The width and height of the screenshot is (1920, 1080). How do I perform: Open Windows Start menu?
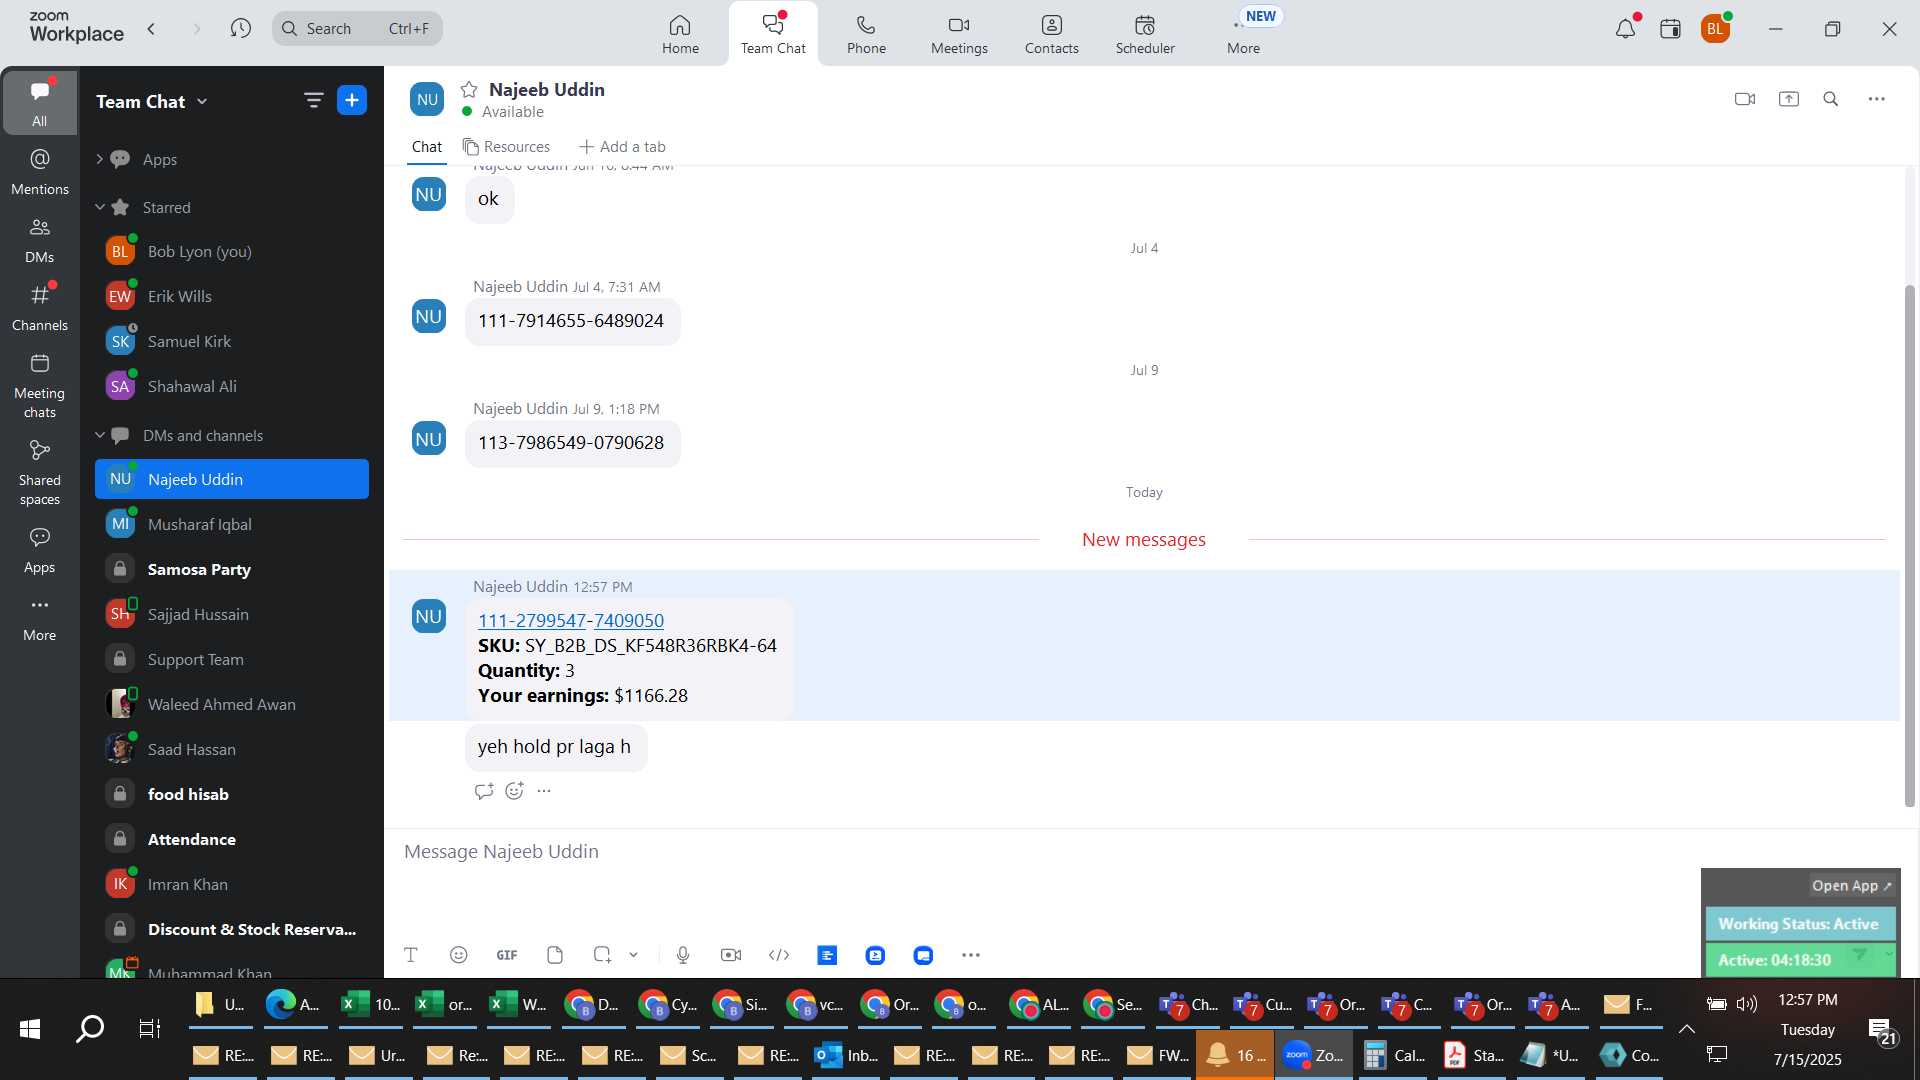point(30,1029)
